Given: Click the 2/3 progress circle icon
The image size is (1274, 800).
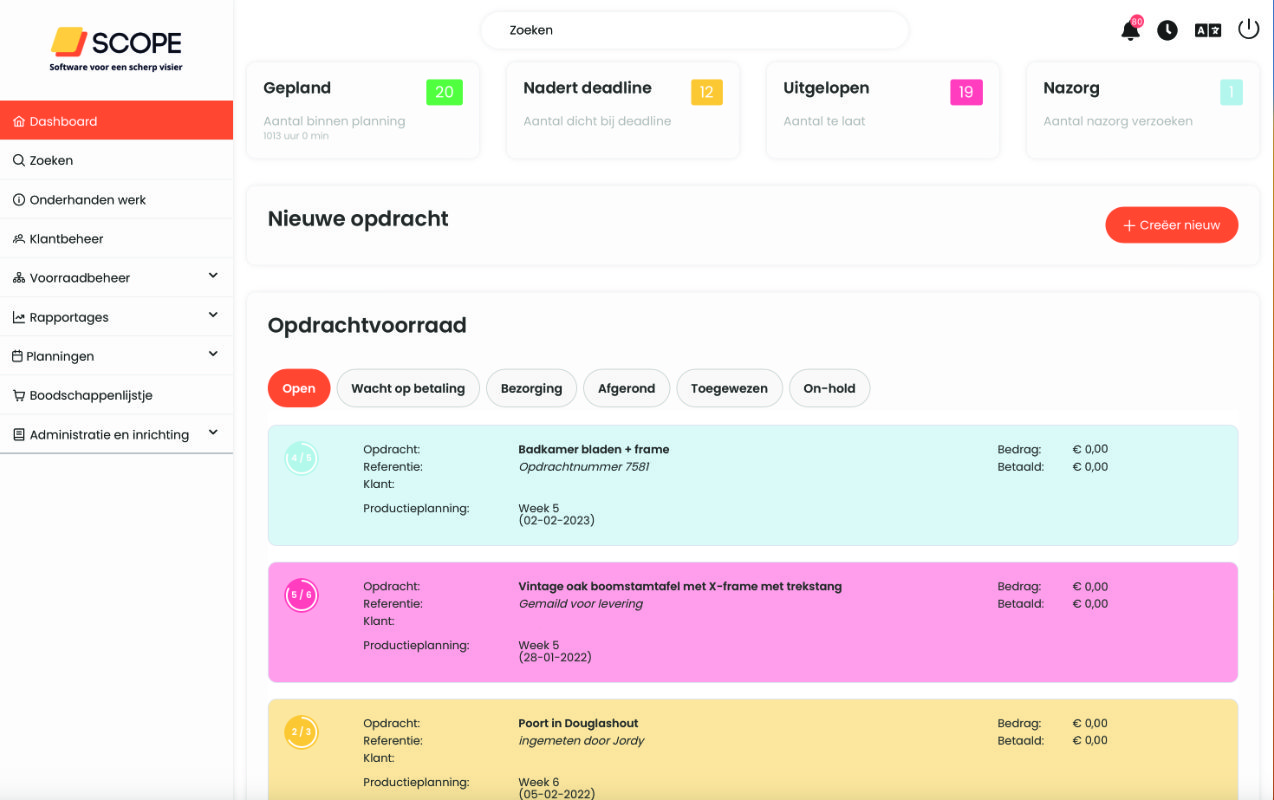Looking at the screenshot, I should pyautogui.click(x=301, y=732).
